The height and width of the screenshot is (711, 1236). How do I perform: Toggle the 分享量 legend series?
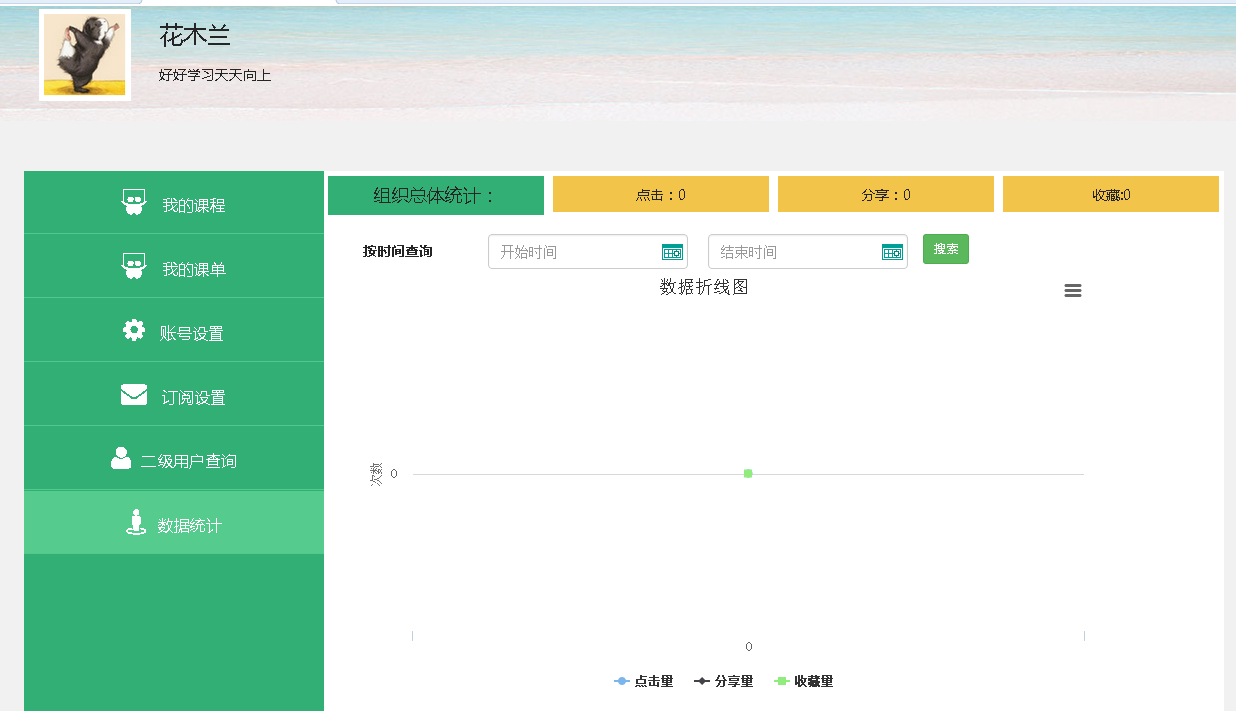(x=724, y=681)
